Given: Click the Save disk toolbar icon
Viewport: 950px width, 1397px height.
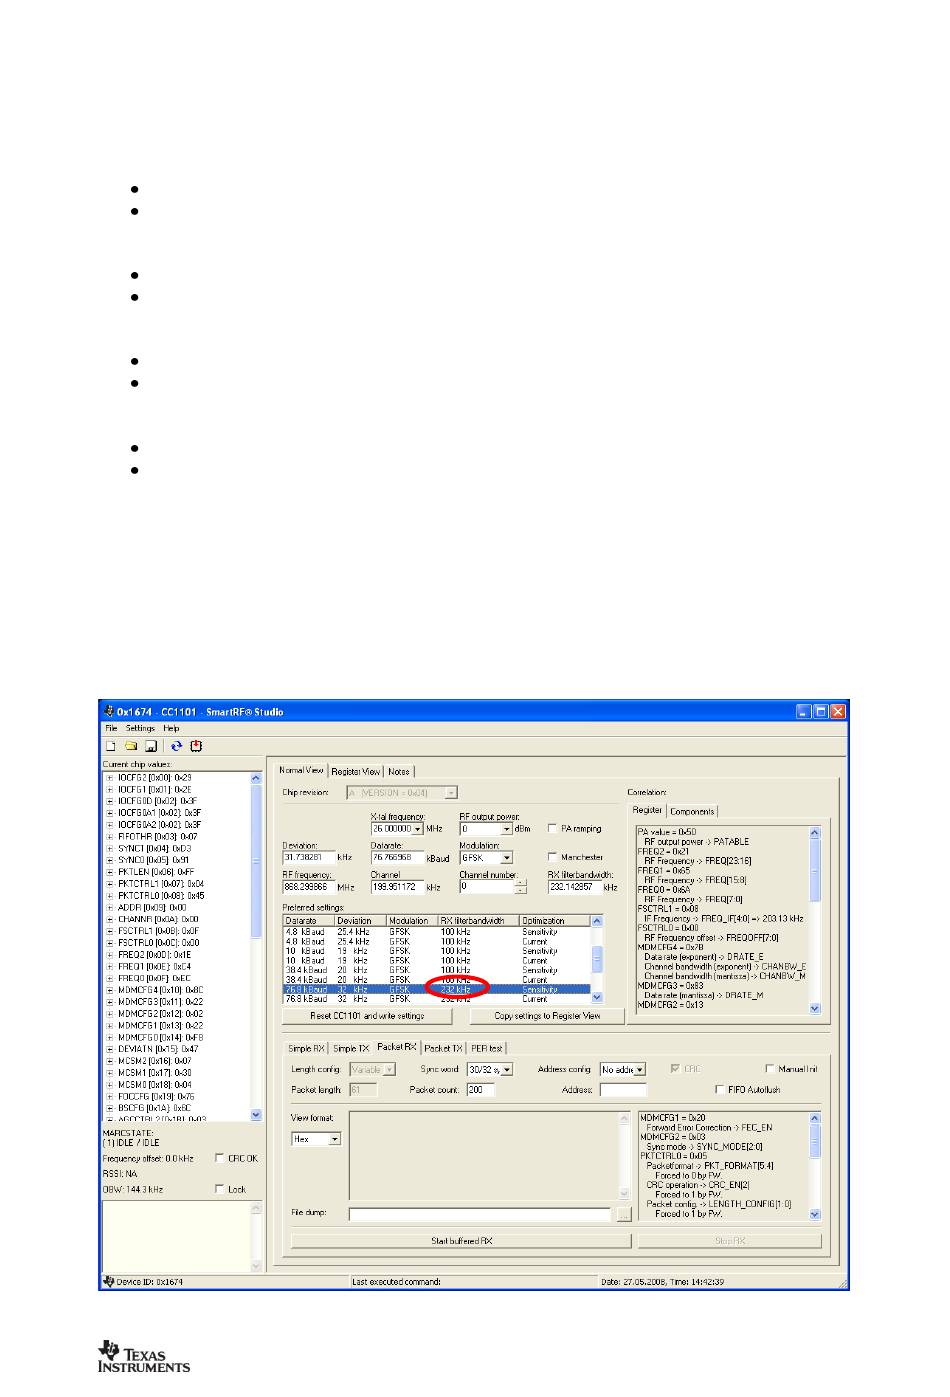Looking at the screenshot, I should coord(150,746).
